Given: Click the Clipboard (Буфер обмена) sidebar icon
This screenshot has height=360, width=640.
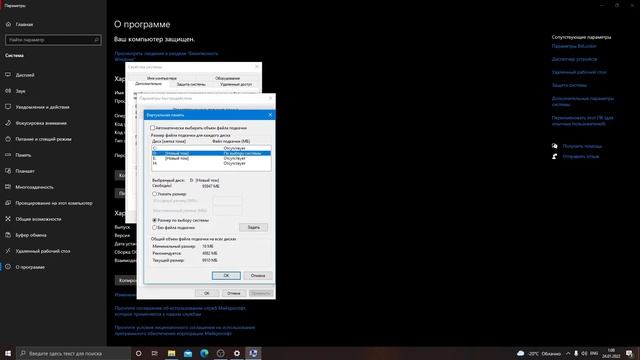Looking at the screenshot, I should point(8,235).
